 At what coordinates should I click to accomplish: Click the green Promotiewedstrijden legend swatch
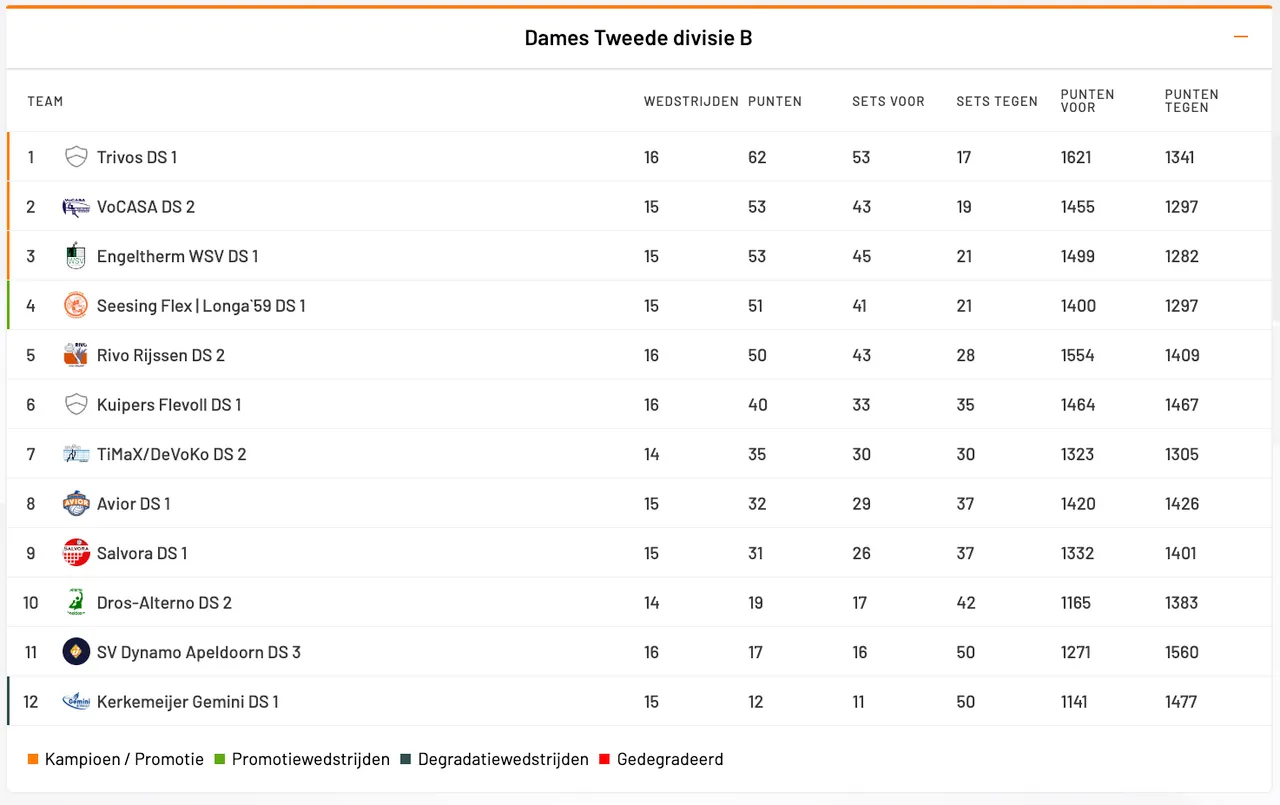pyautogui.click(x=220, y=759)
